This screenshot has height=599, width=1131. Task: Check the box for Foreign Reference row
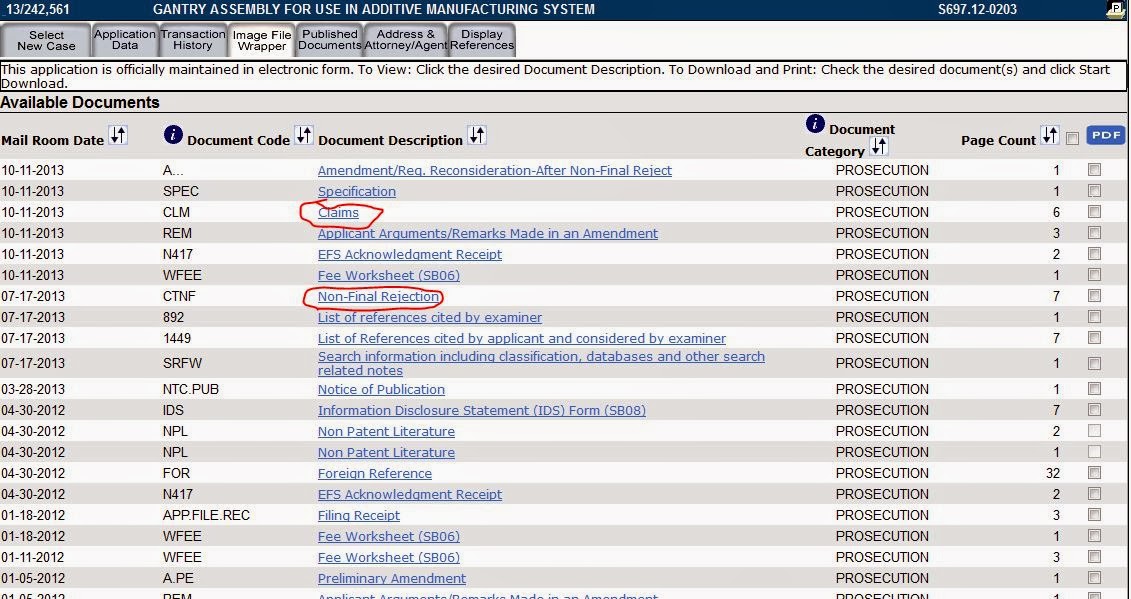tap(1094, 473)
